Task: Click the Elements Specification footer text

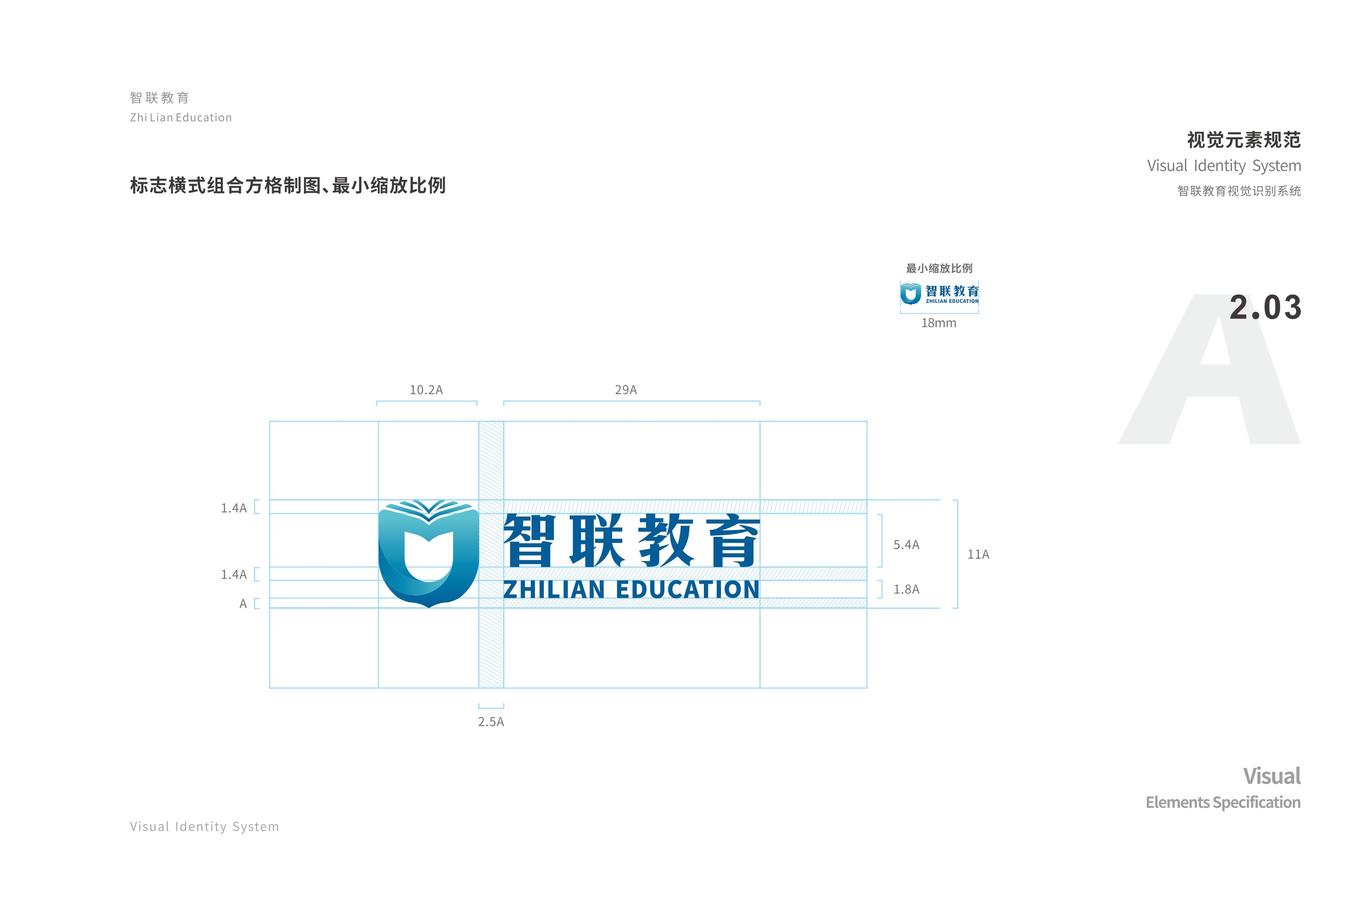Action: pos(1223,802)
